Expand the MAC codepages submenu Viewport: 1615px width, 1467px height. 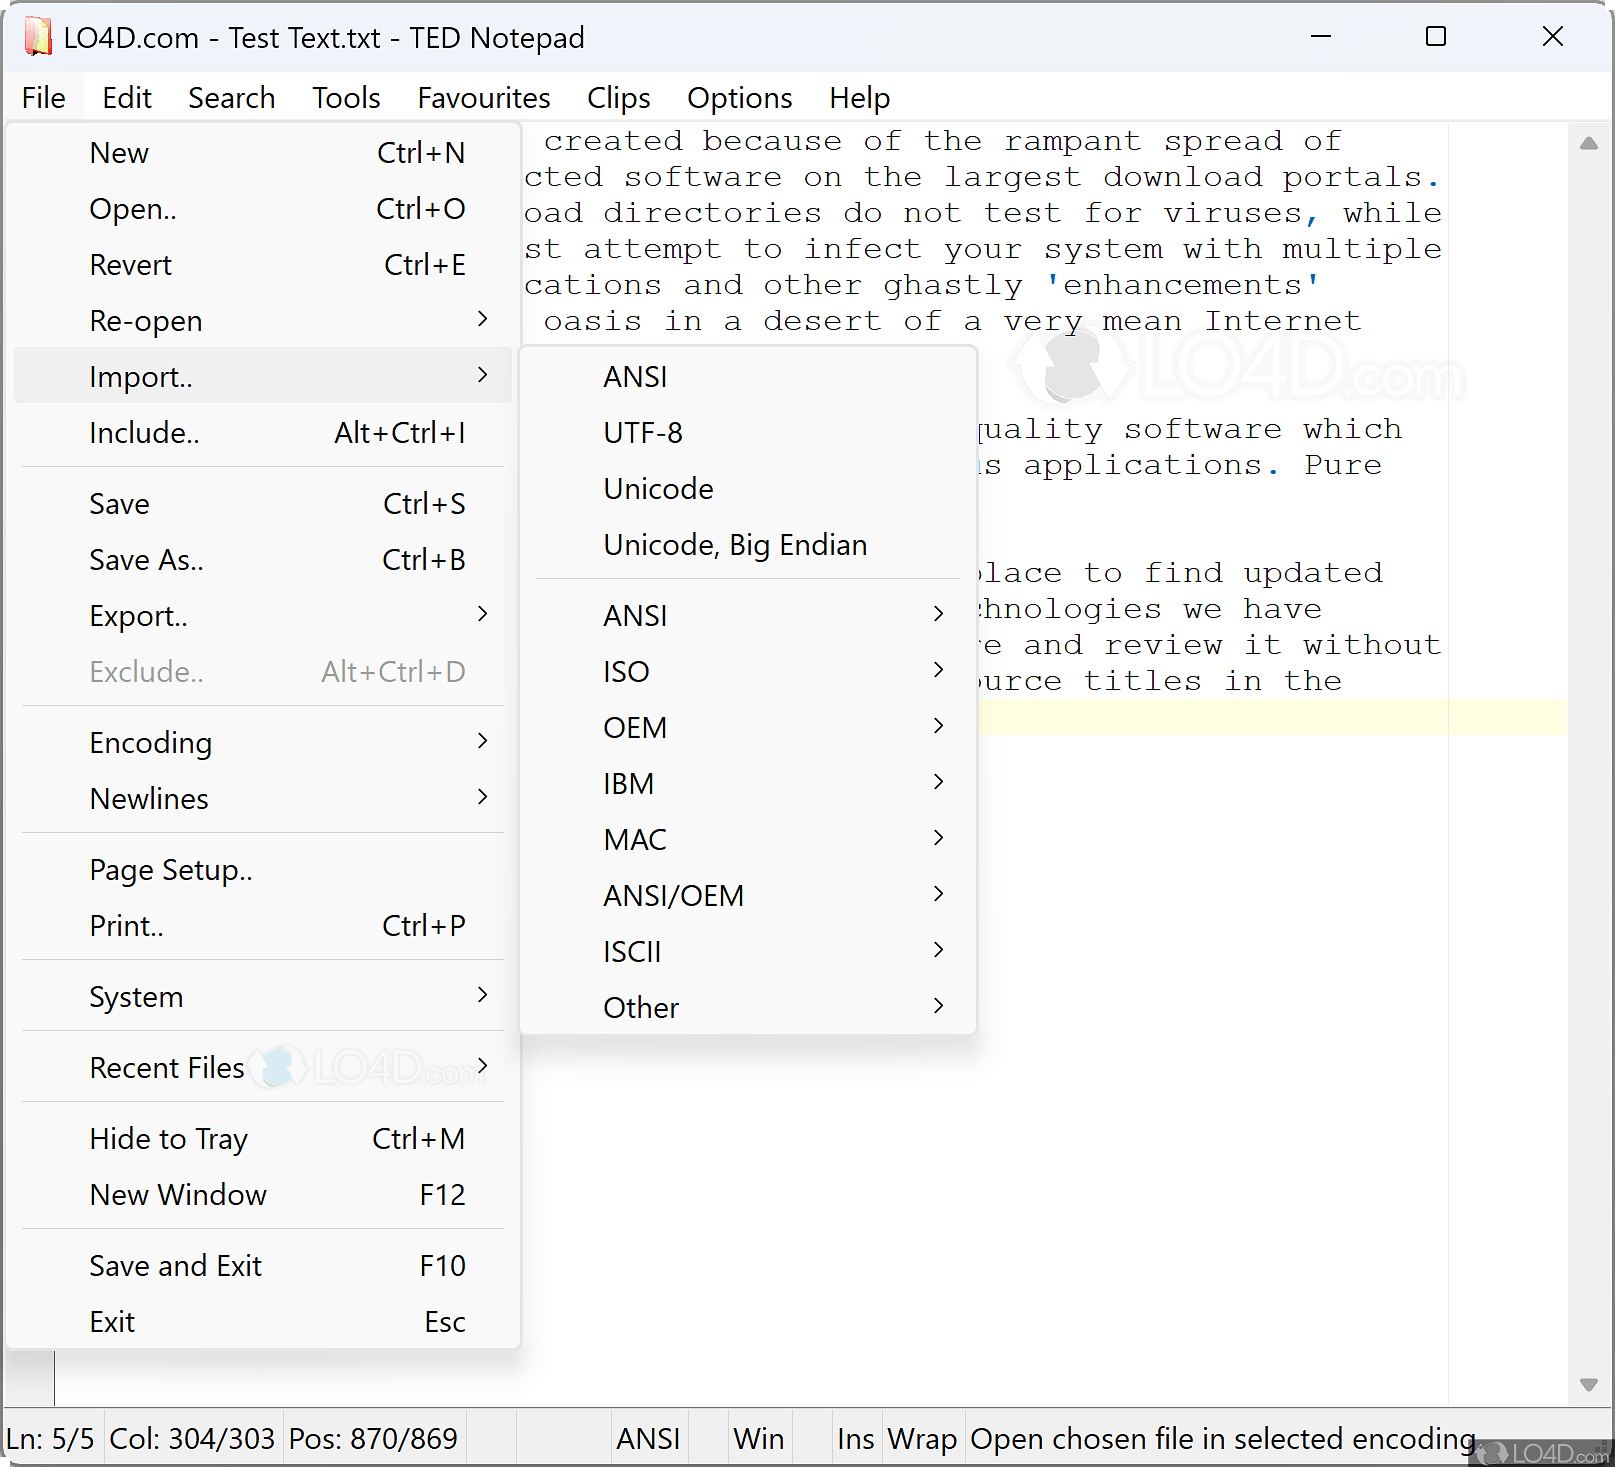pos(748,840)
